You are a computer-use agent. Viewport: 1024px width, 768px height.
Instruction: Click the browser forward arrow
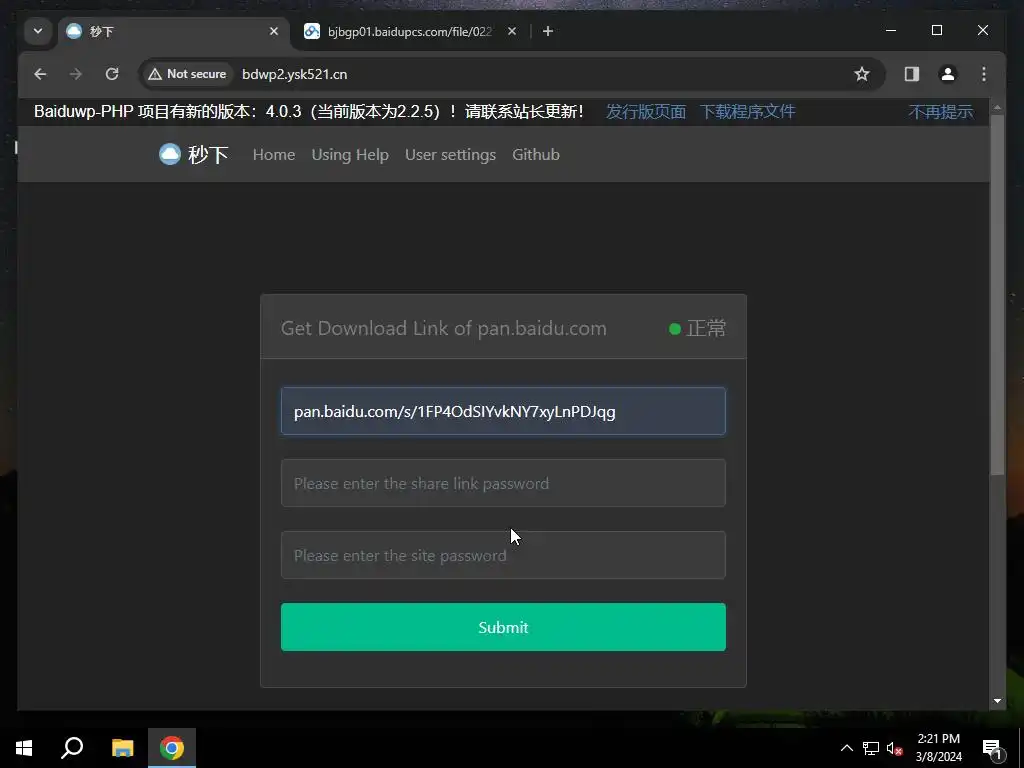point(76,74)
